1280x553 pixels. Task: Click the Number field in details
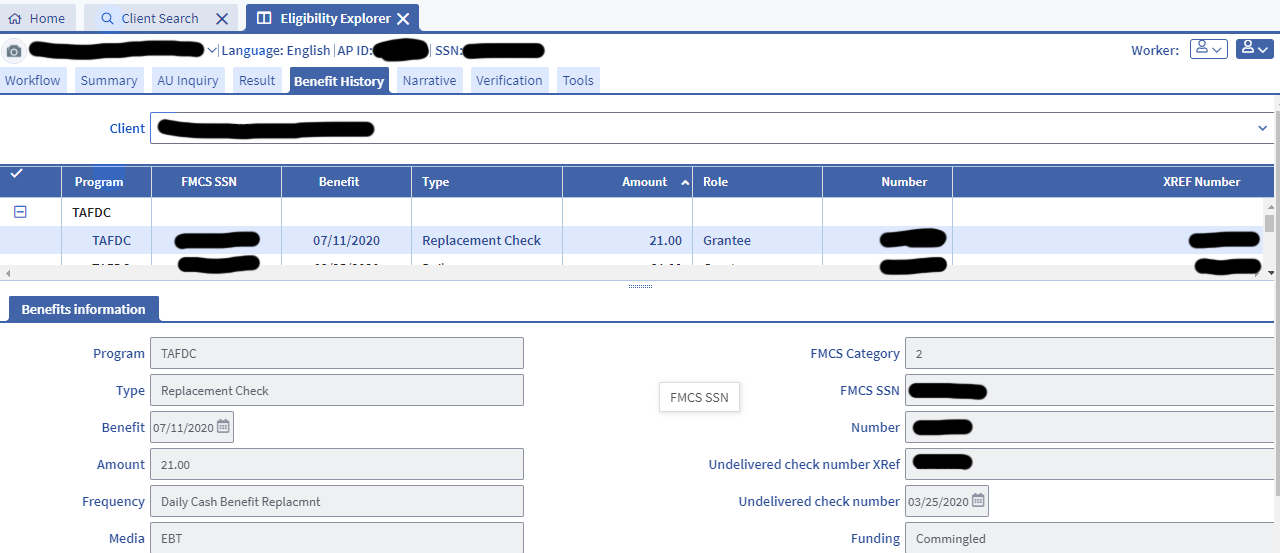tap(1090, 427)
